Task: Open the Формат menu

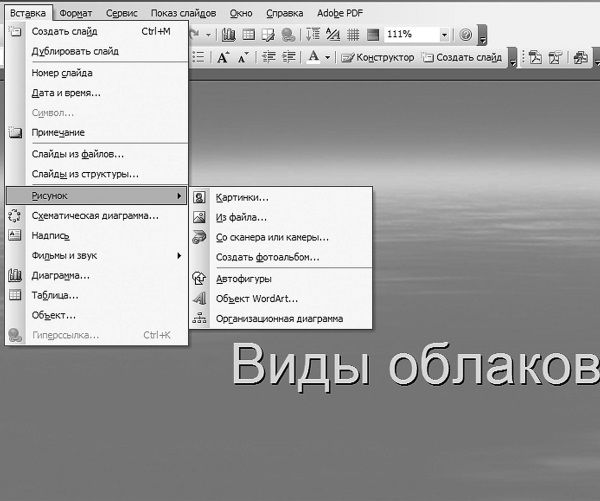Action: 76,14
